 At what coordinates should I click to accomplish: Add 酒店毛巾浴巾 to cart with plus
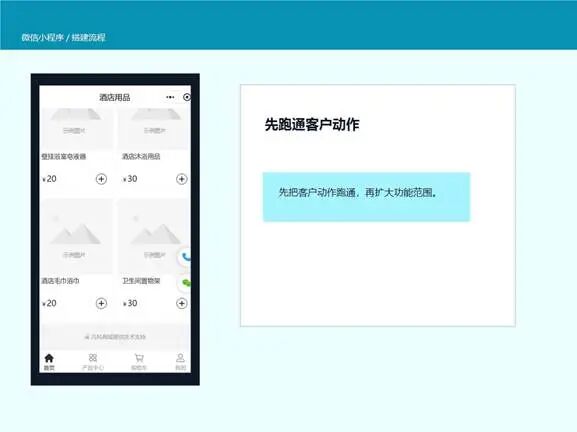pos(101,304)
